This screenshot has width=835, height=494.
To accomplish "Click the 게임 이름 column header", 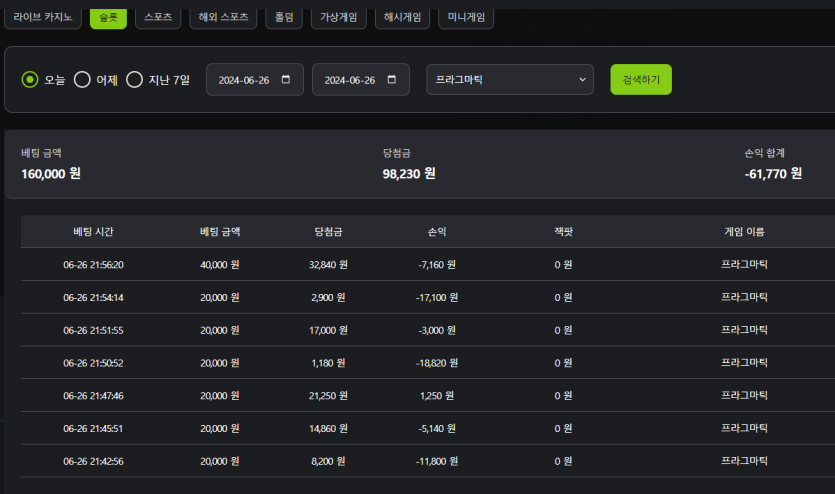I will pos(744,232).
